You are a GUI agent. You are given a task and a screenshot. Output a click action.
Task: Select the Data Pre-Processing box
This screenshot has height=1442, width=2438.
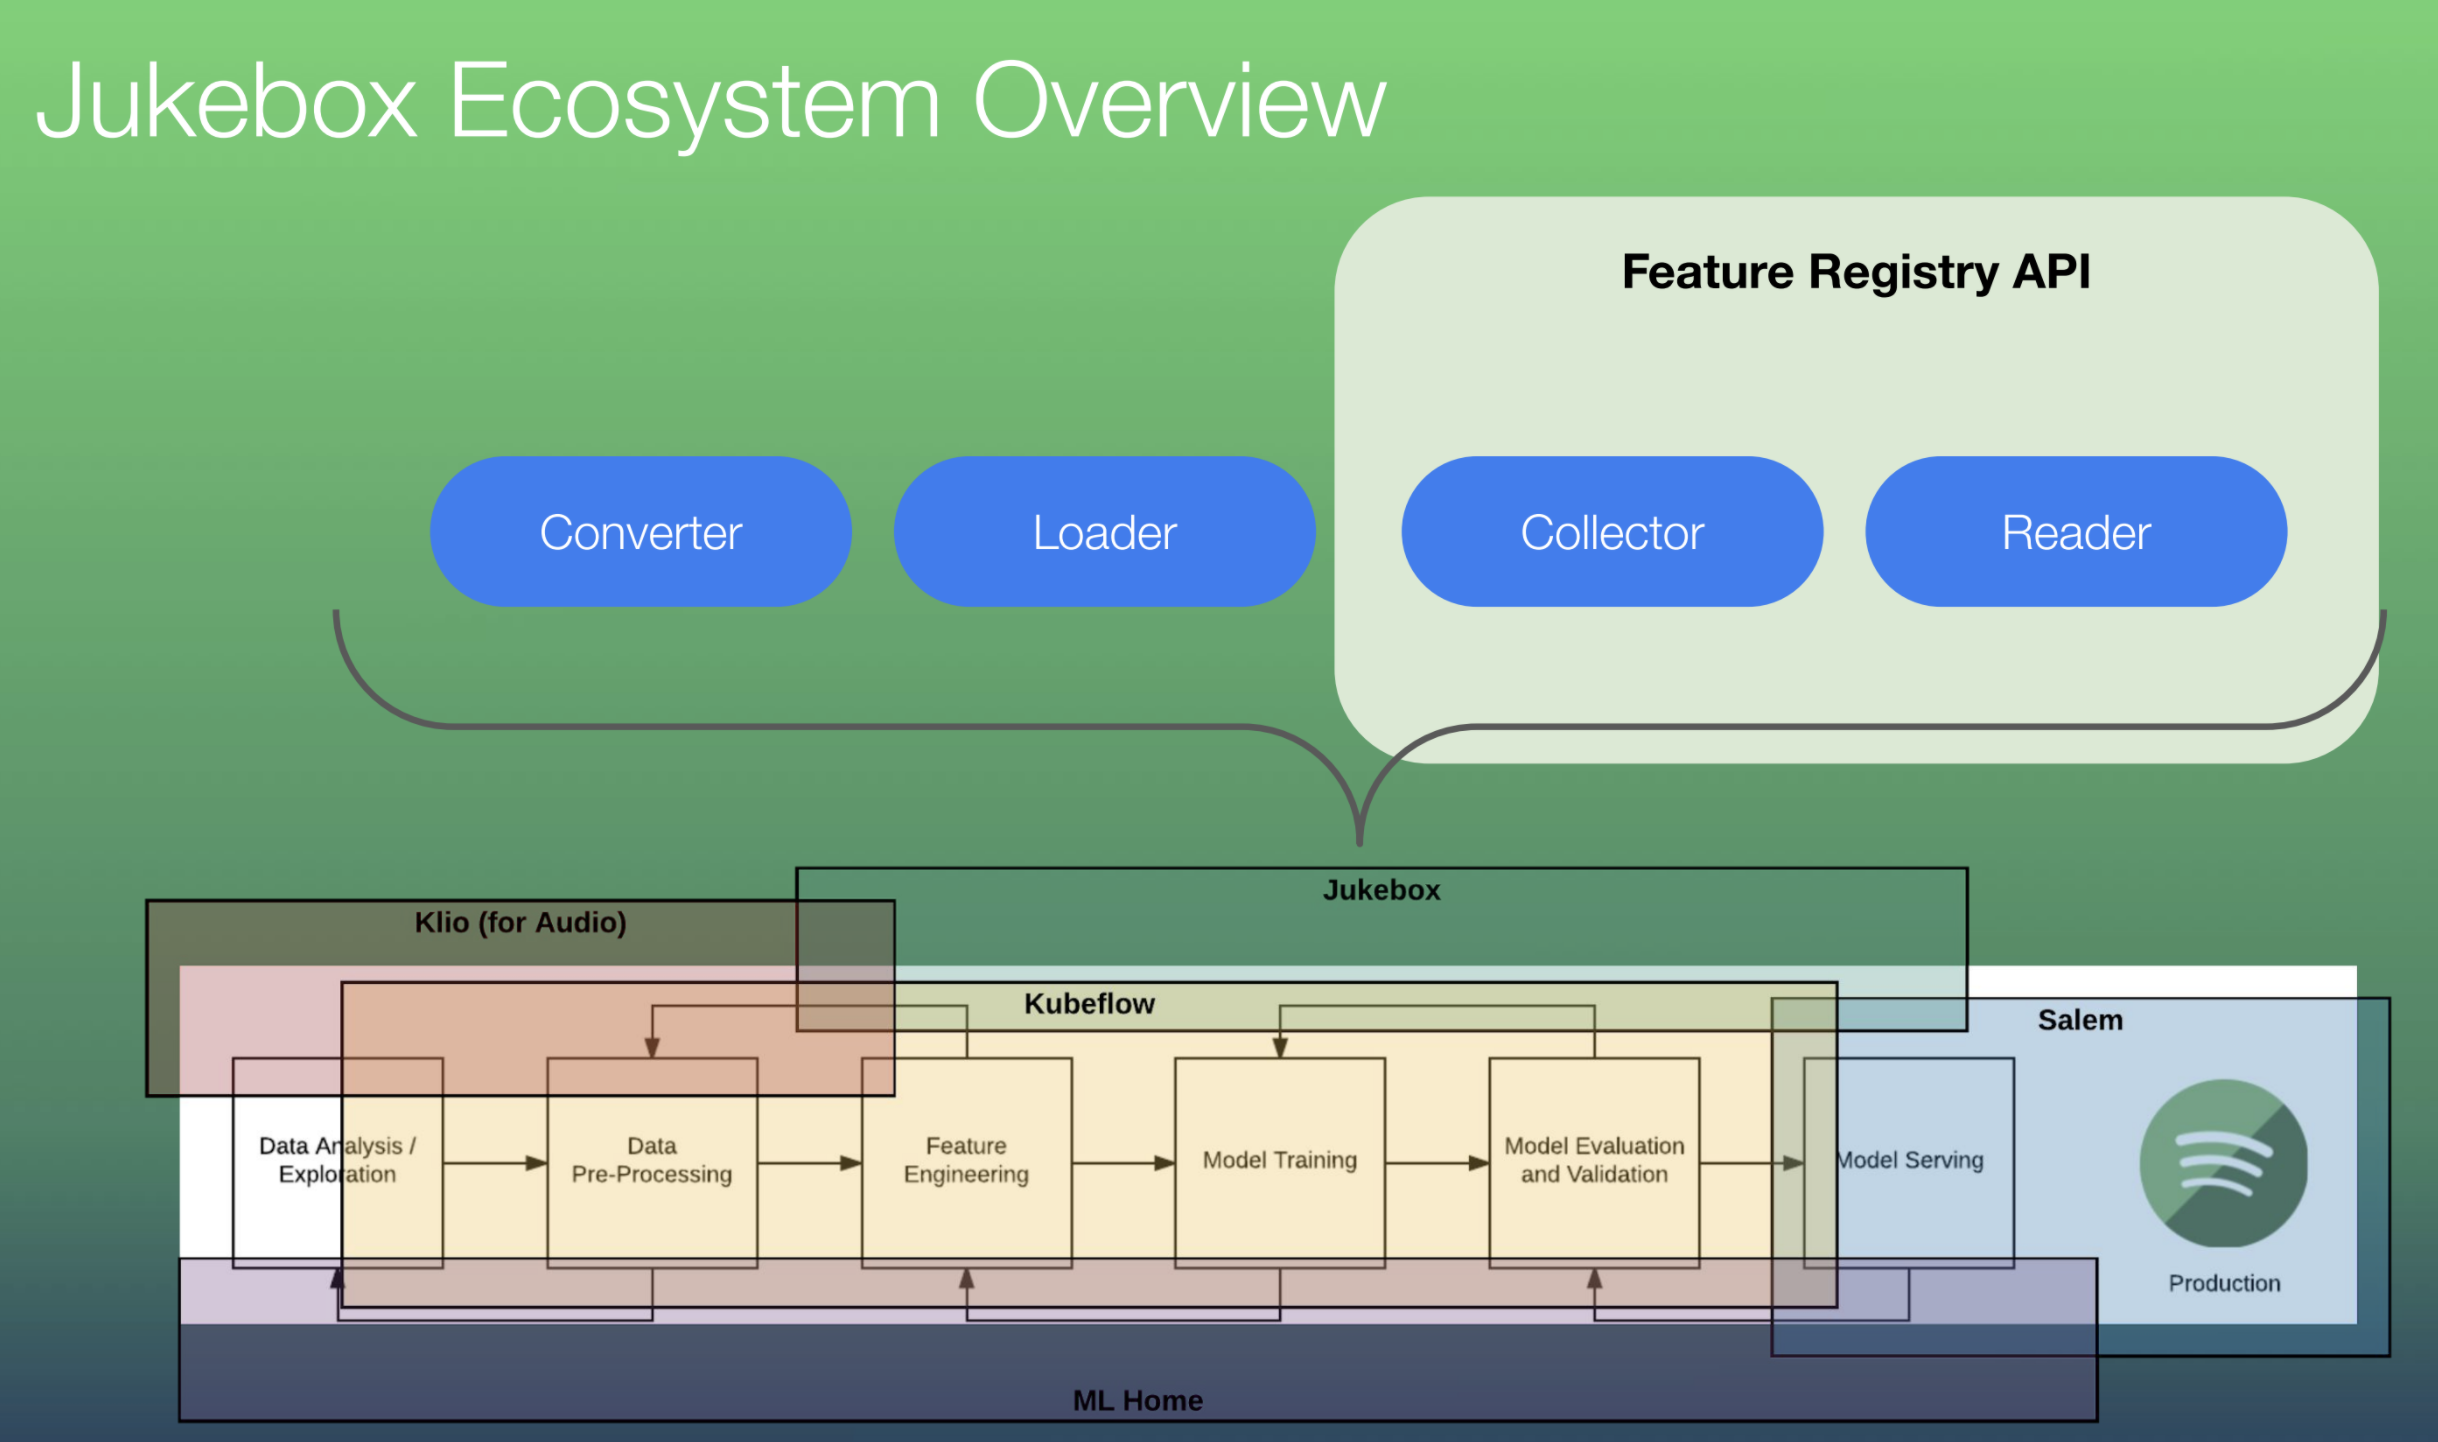click(652, 1160)
